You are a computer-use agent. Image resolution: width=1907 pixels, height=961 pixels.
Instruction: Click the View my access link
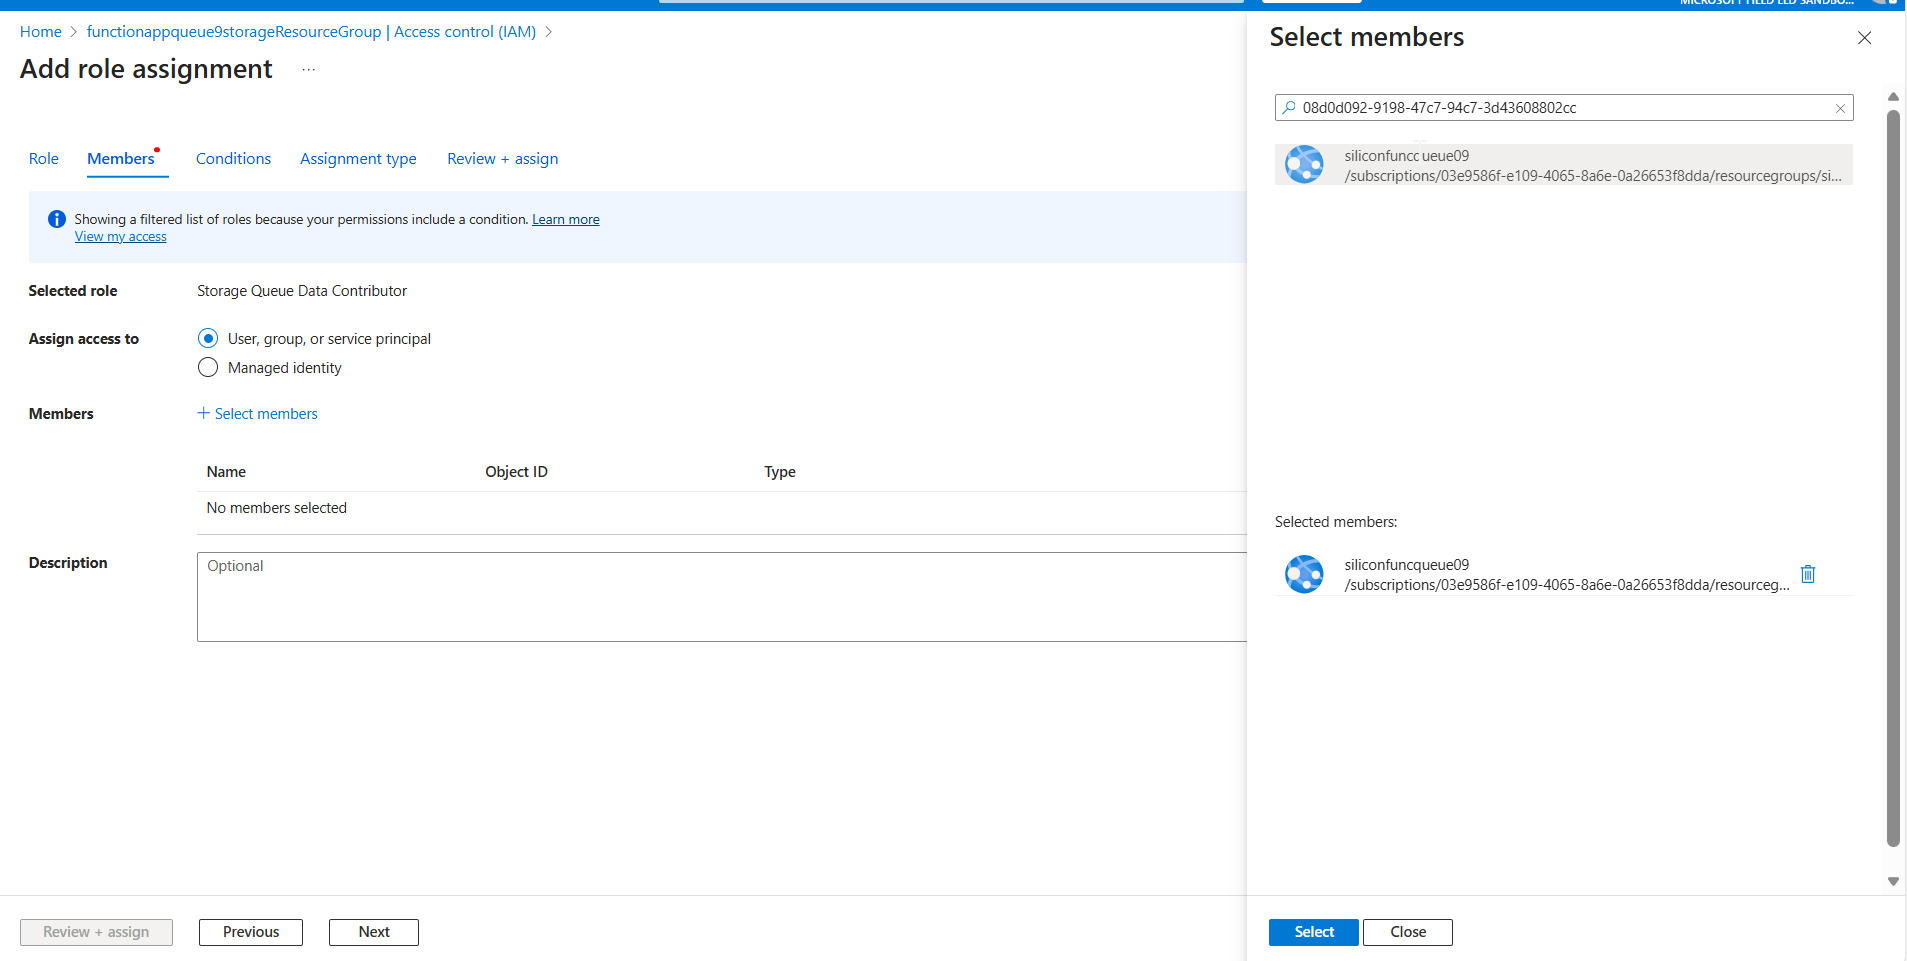click(121, 237)
